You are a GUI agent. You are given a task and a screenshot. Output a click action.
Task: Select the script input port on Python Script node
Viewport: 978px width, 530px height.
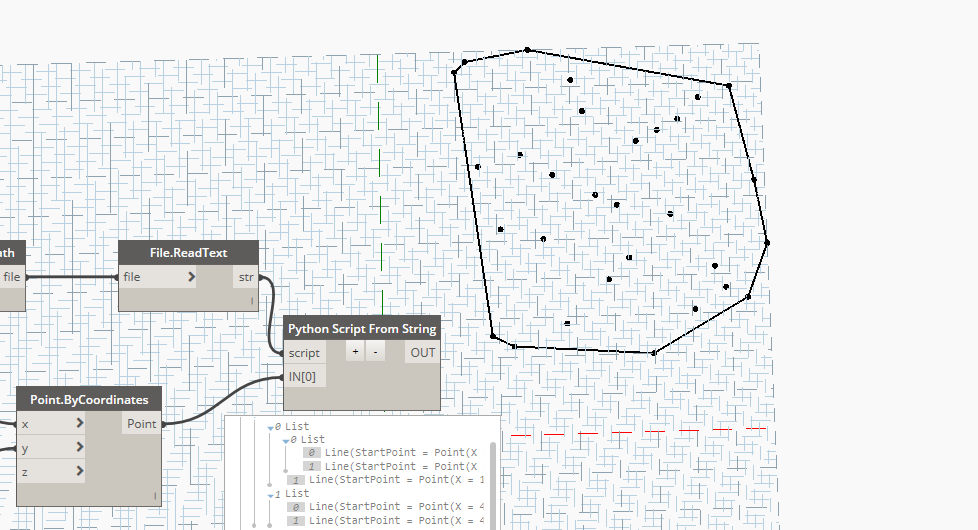point(304,353)
